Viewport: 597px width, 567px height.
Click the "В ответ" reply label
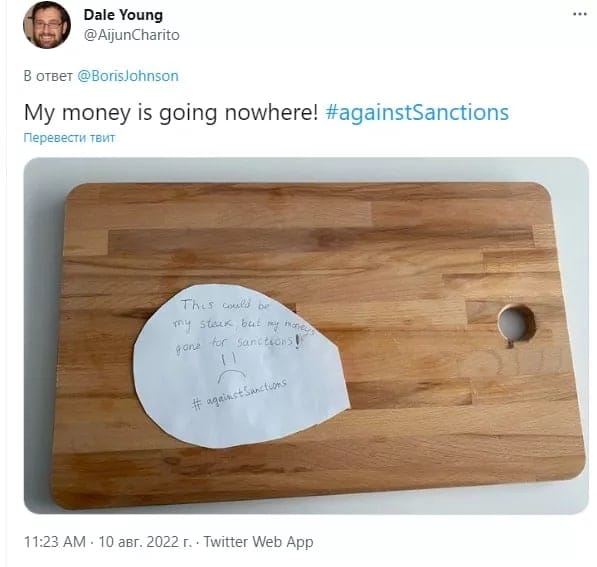48,76
